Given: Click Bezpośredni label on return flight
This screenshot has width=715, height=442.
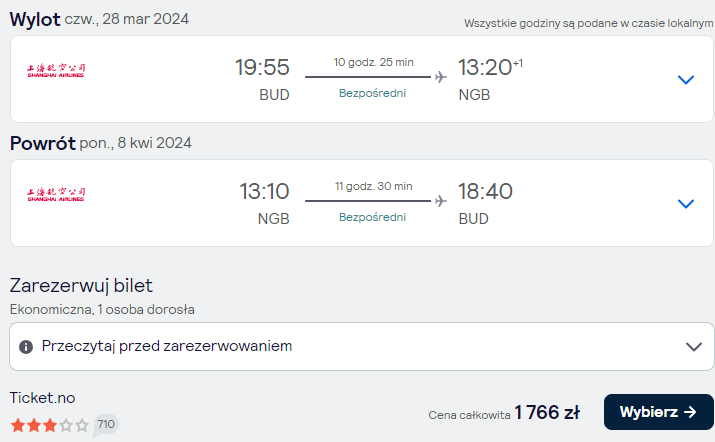Looking at the screenshot, I should [373, 217].
